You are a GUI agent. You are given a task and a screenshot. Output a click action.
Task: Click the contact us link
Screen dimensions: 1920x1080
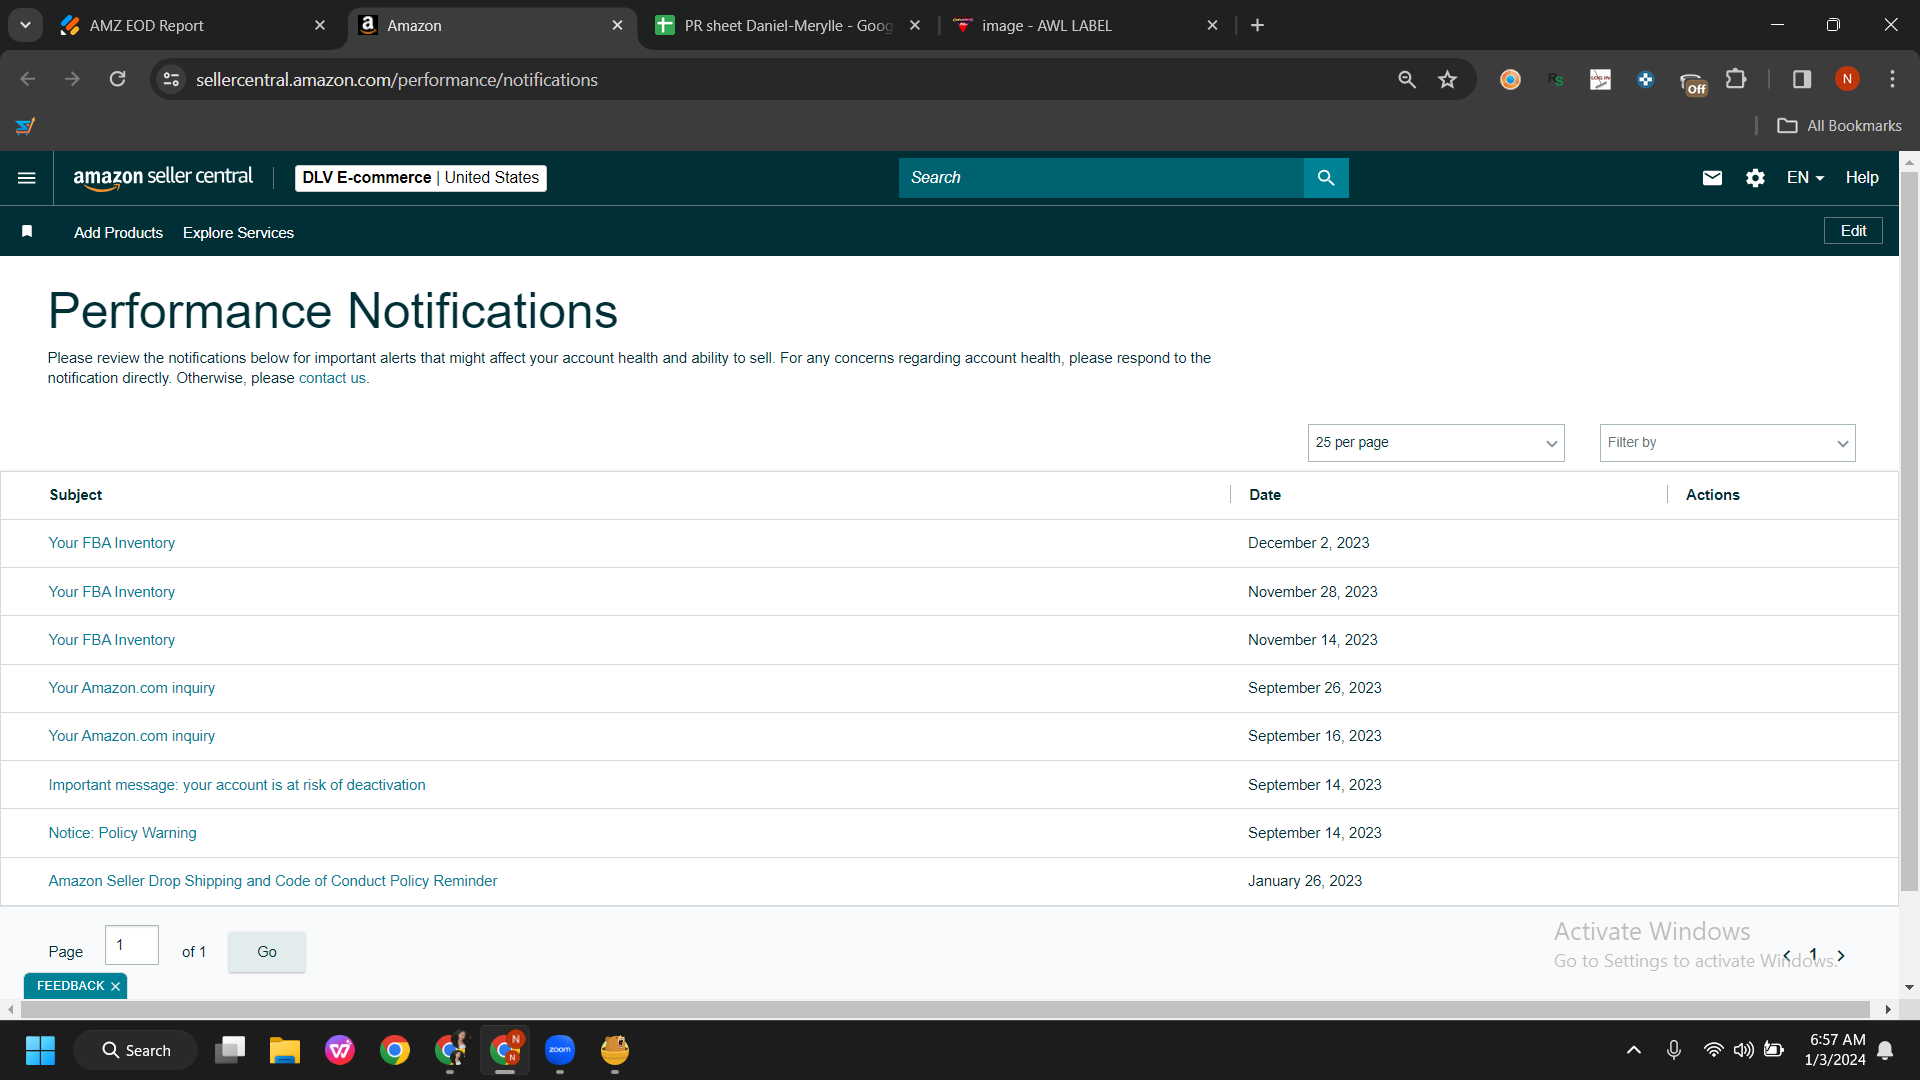coord(333,378)
